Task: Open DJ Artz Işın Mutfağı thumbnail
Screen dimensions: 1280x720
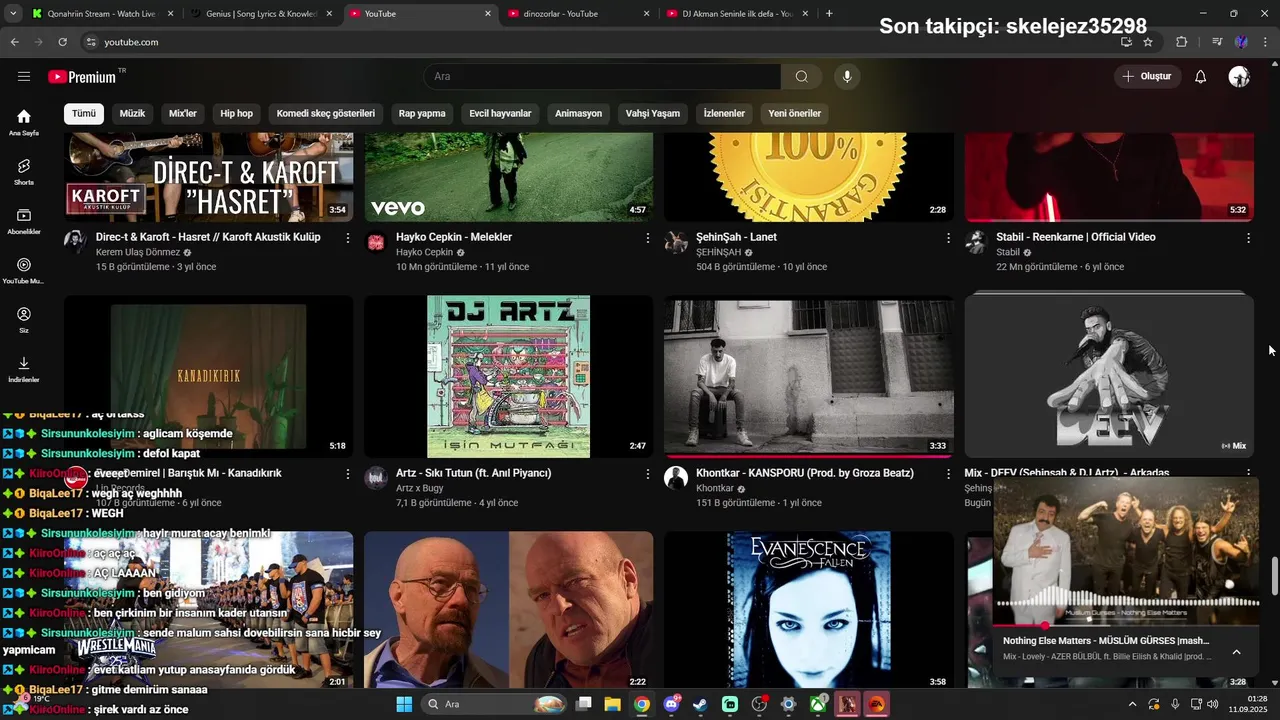Action: (508, 376)
